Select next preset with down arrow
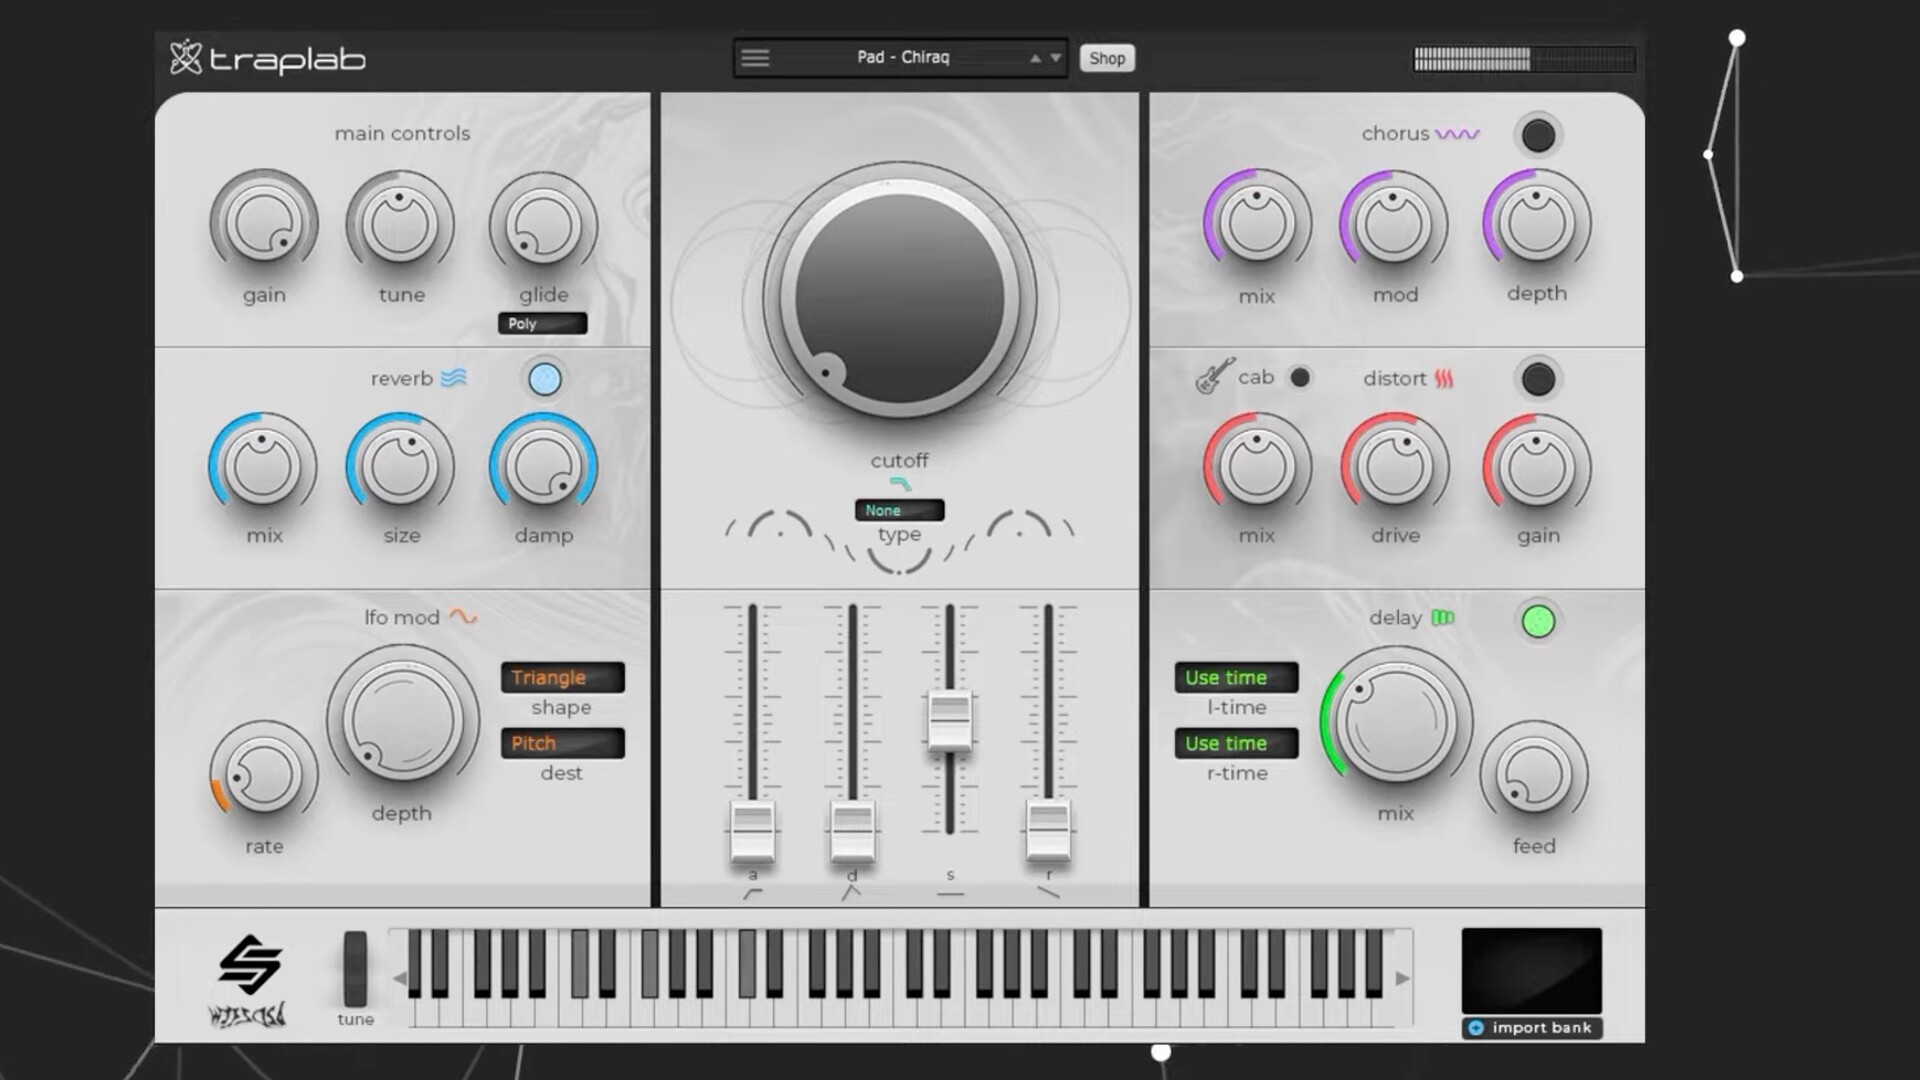 1055,58
